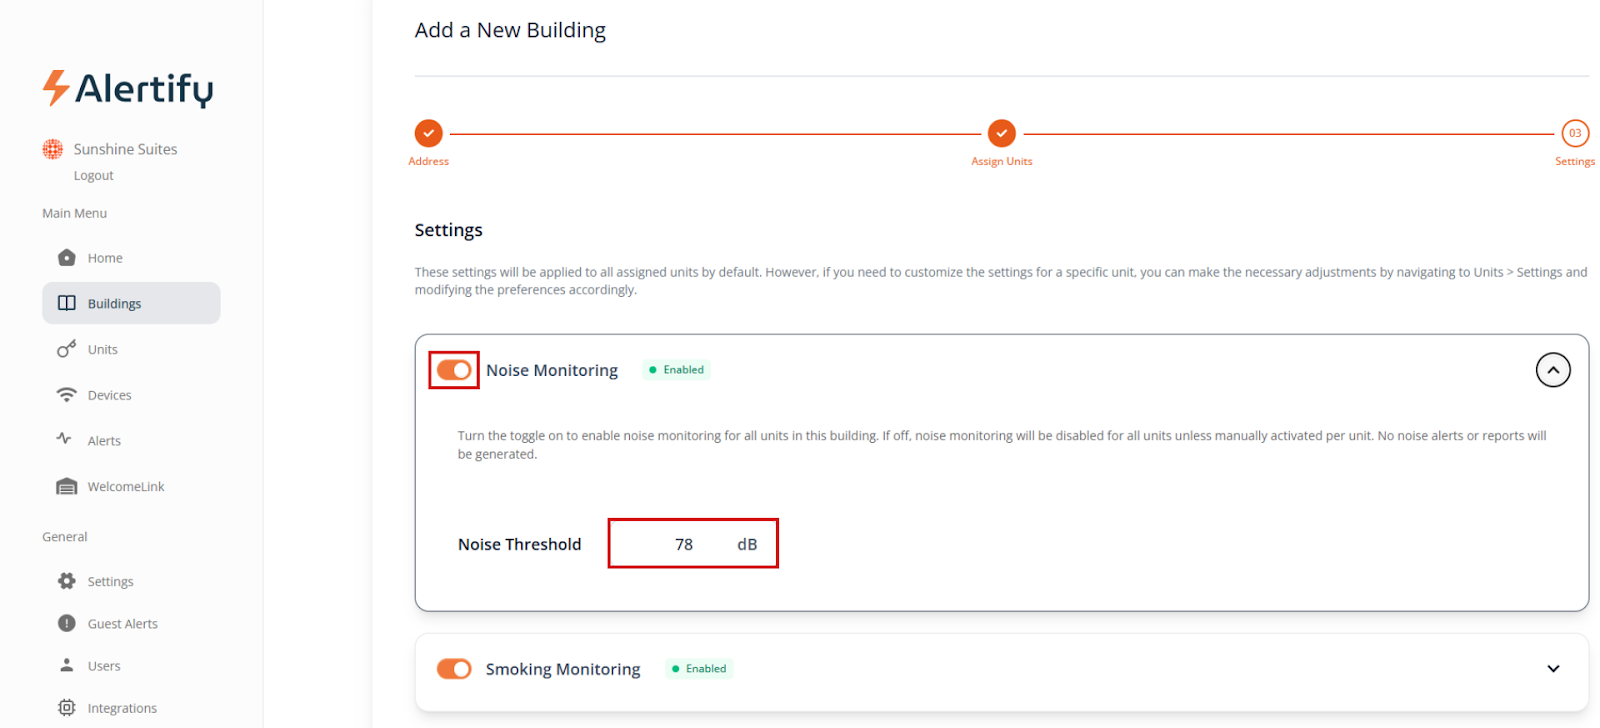Click the Alerts pulse icon
The image size is (1600, 728).
point(65,440)
